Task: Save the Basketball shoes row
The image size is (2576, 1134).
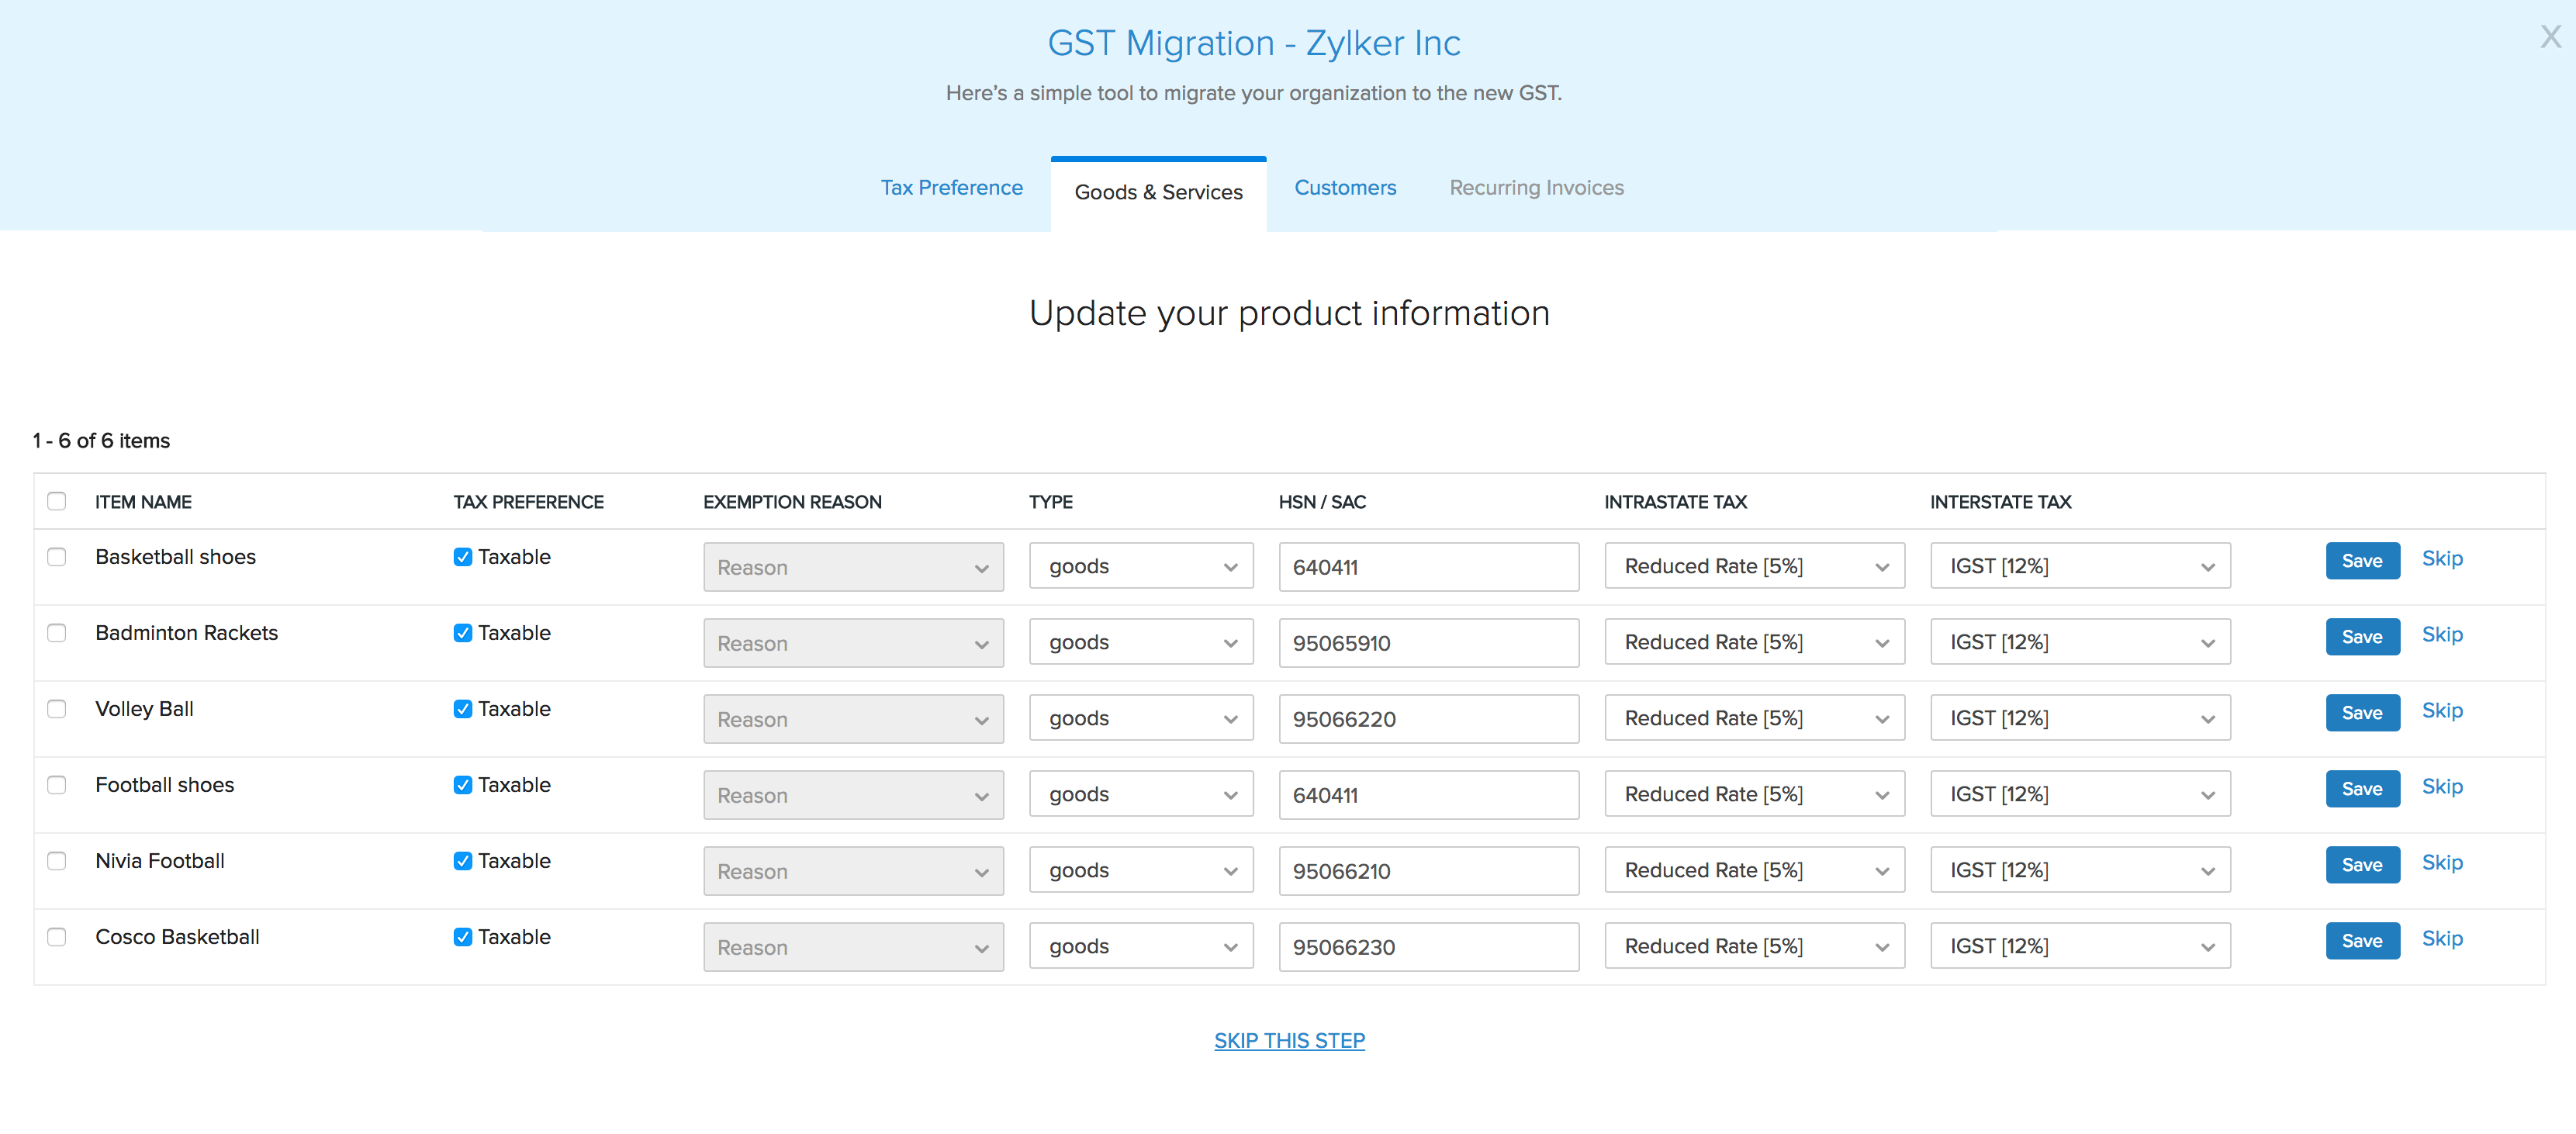Action: pos(2361,561)
